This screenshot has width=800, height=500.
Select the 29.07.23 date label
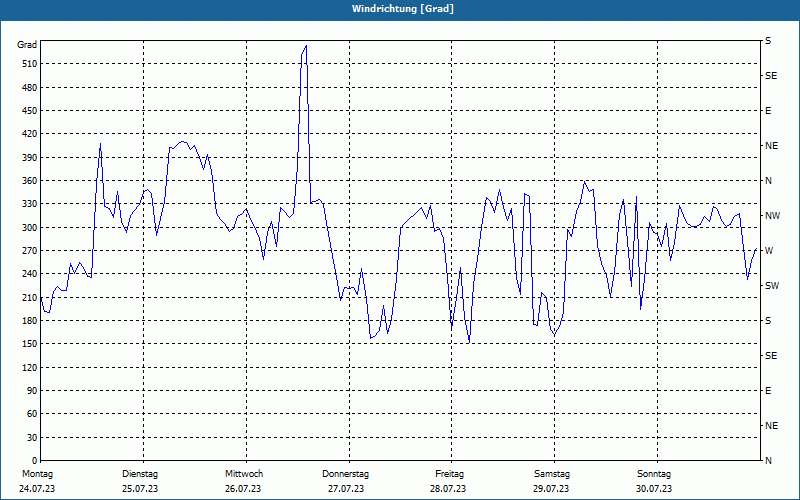click(x=551, y=489)
